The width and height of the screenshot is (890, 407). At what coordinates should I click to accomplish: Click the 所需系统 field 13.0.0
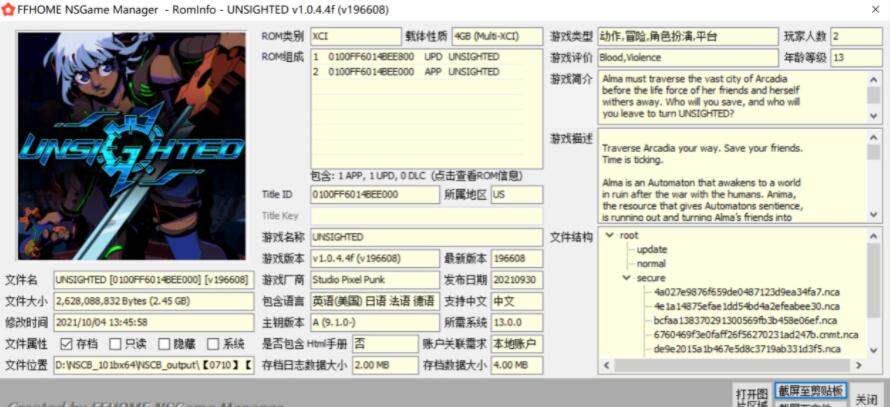pyautogui.click(x=517, y=322)
